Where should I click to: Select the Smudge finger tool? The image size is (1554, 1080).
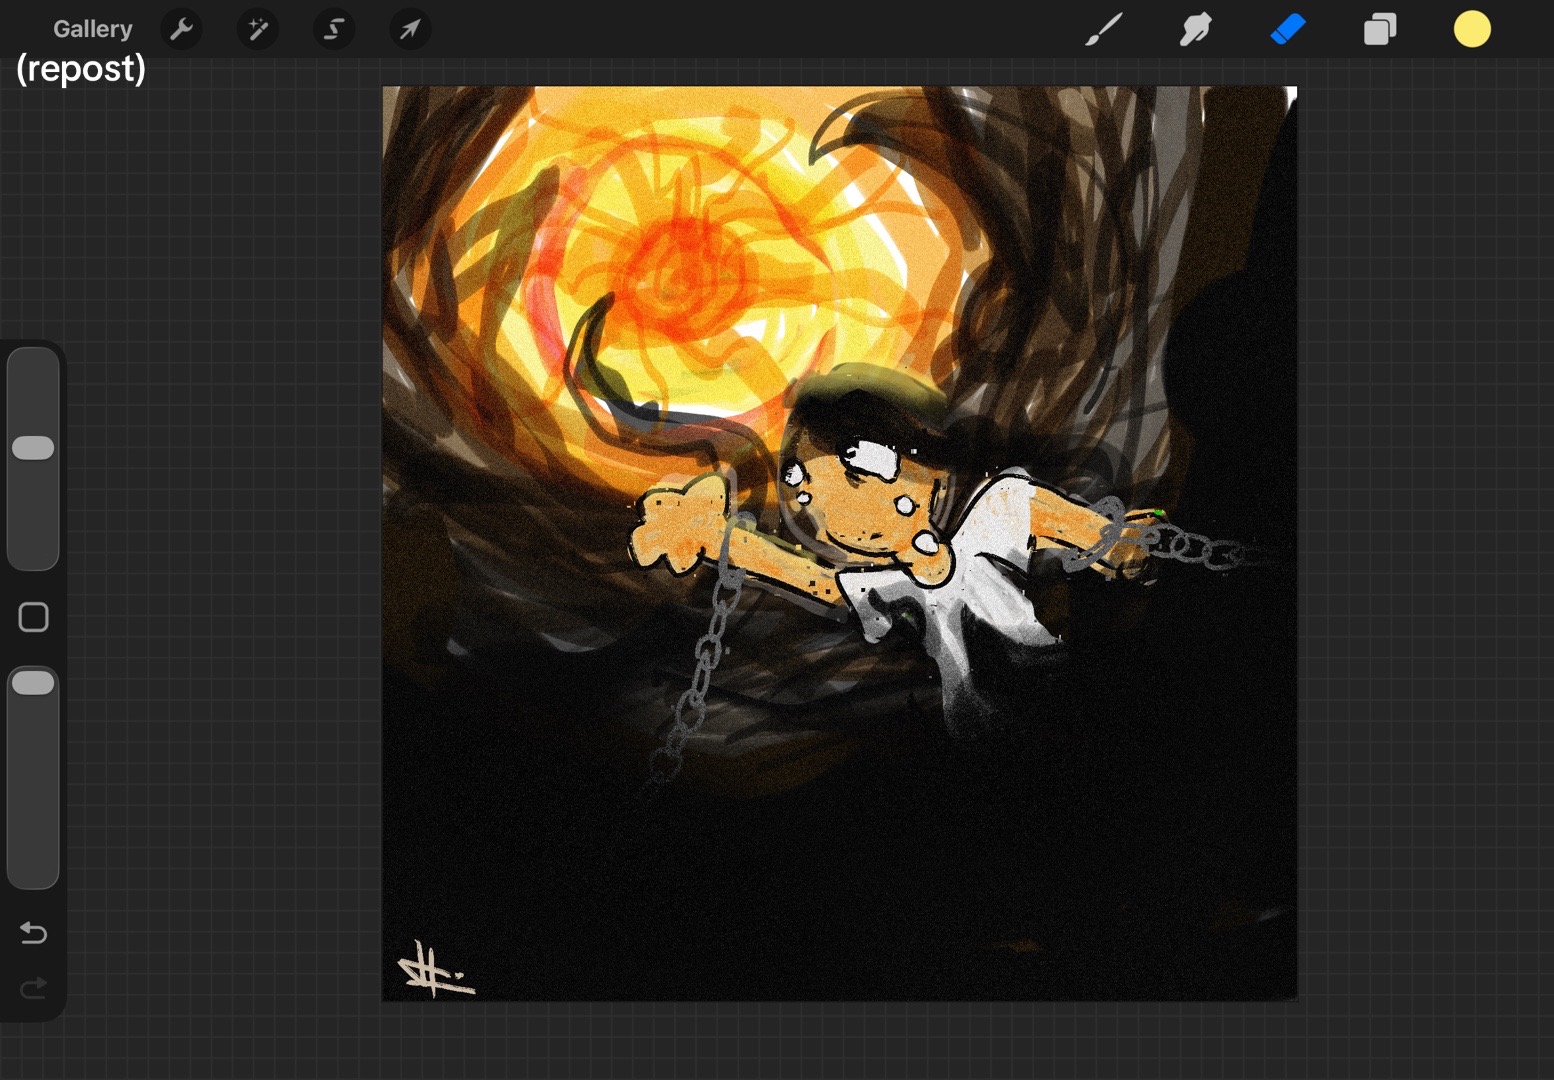click(x=1195, y=29)
